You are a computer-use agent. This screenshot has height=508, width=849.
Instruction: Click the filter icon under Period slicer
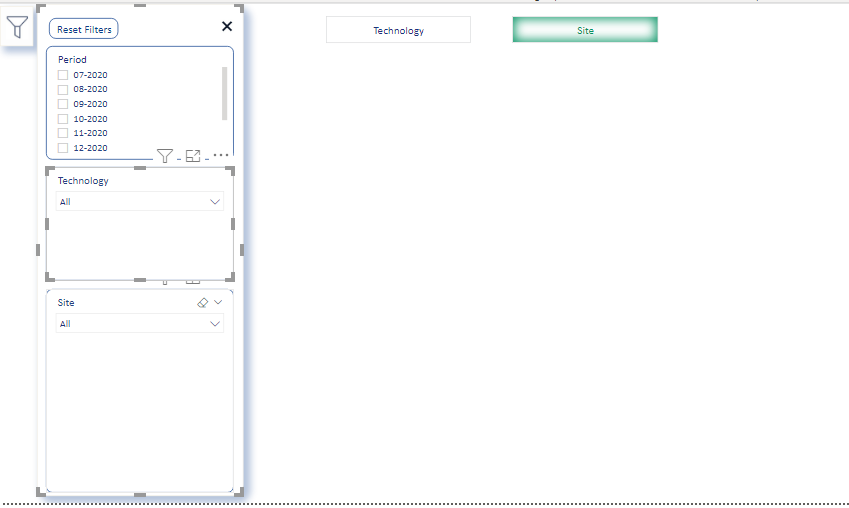click(x=165, y=156)
